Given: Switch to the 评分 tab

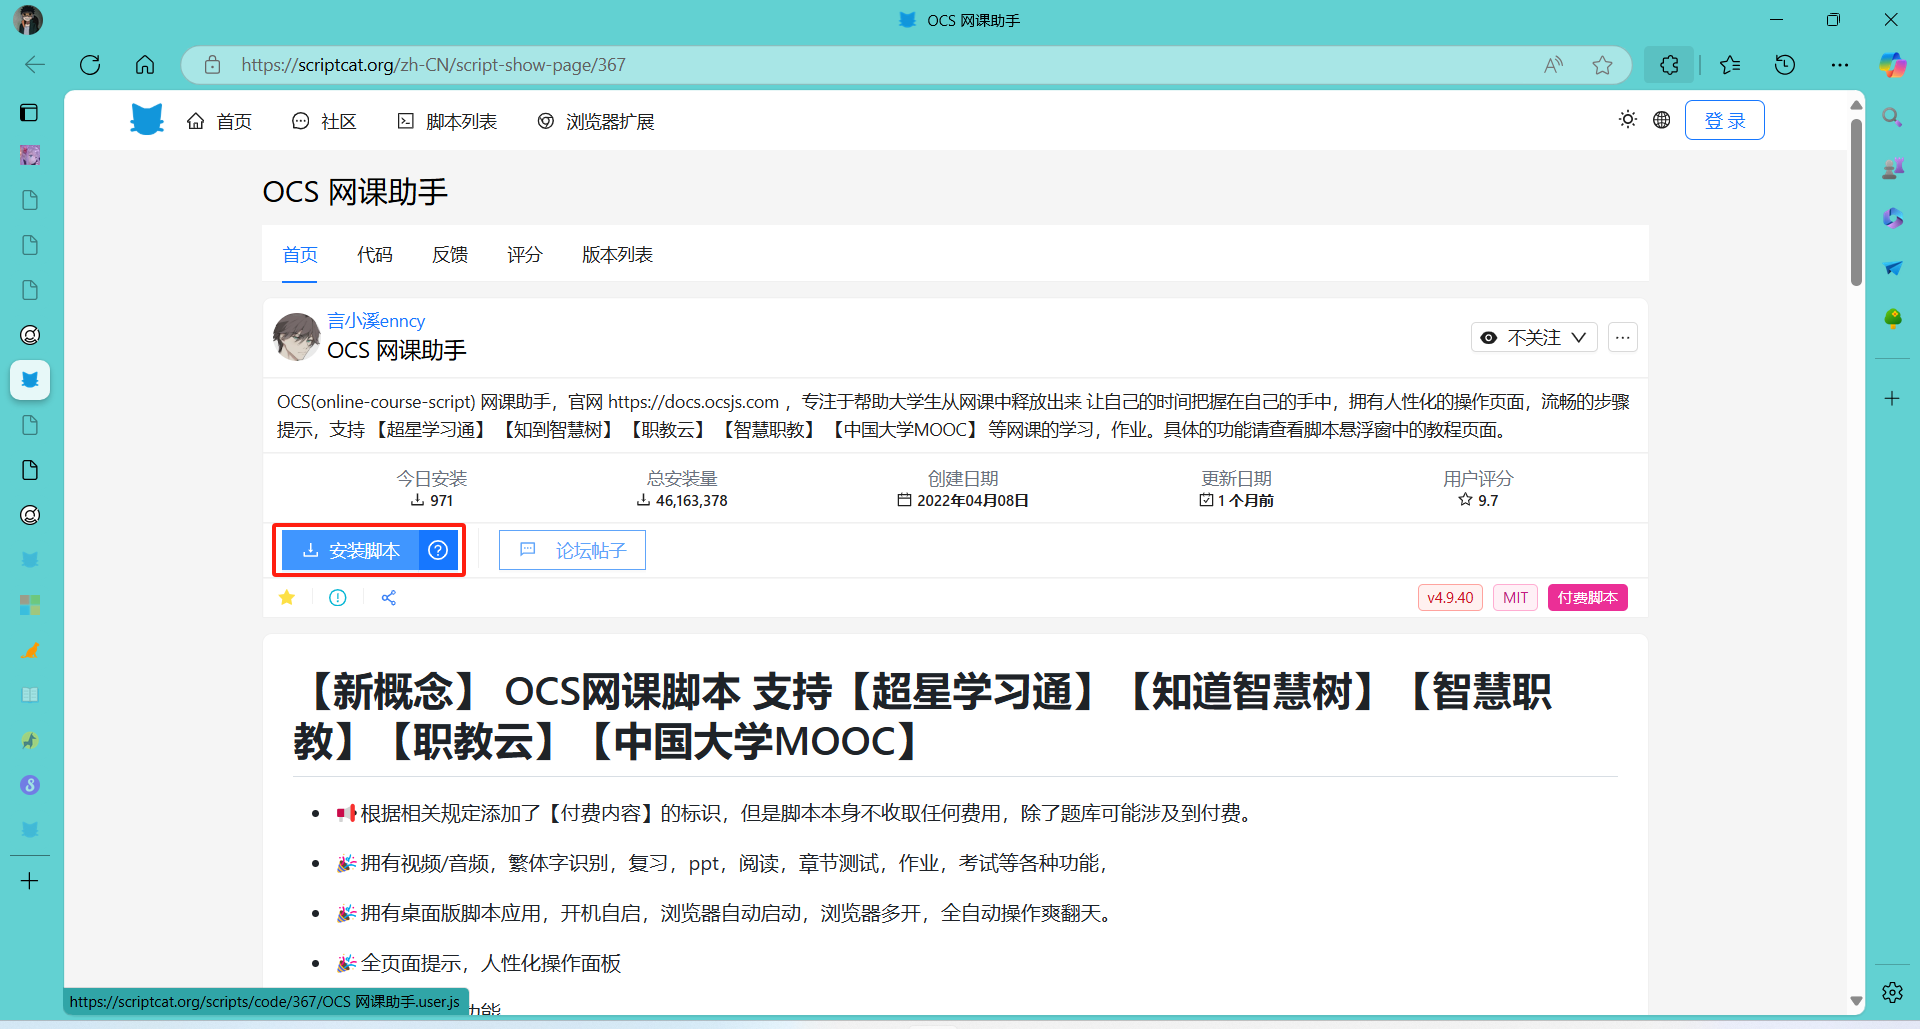Looking at the screenshot, I should pos(525,255).
